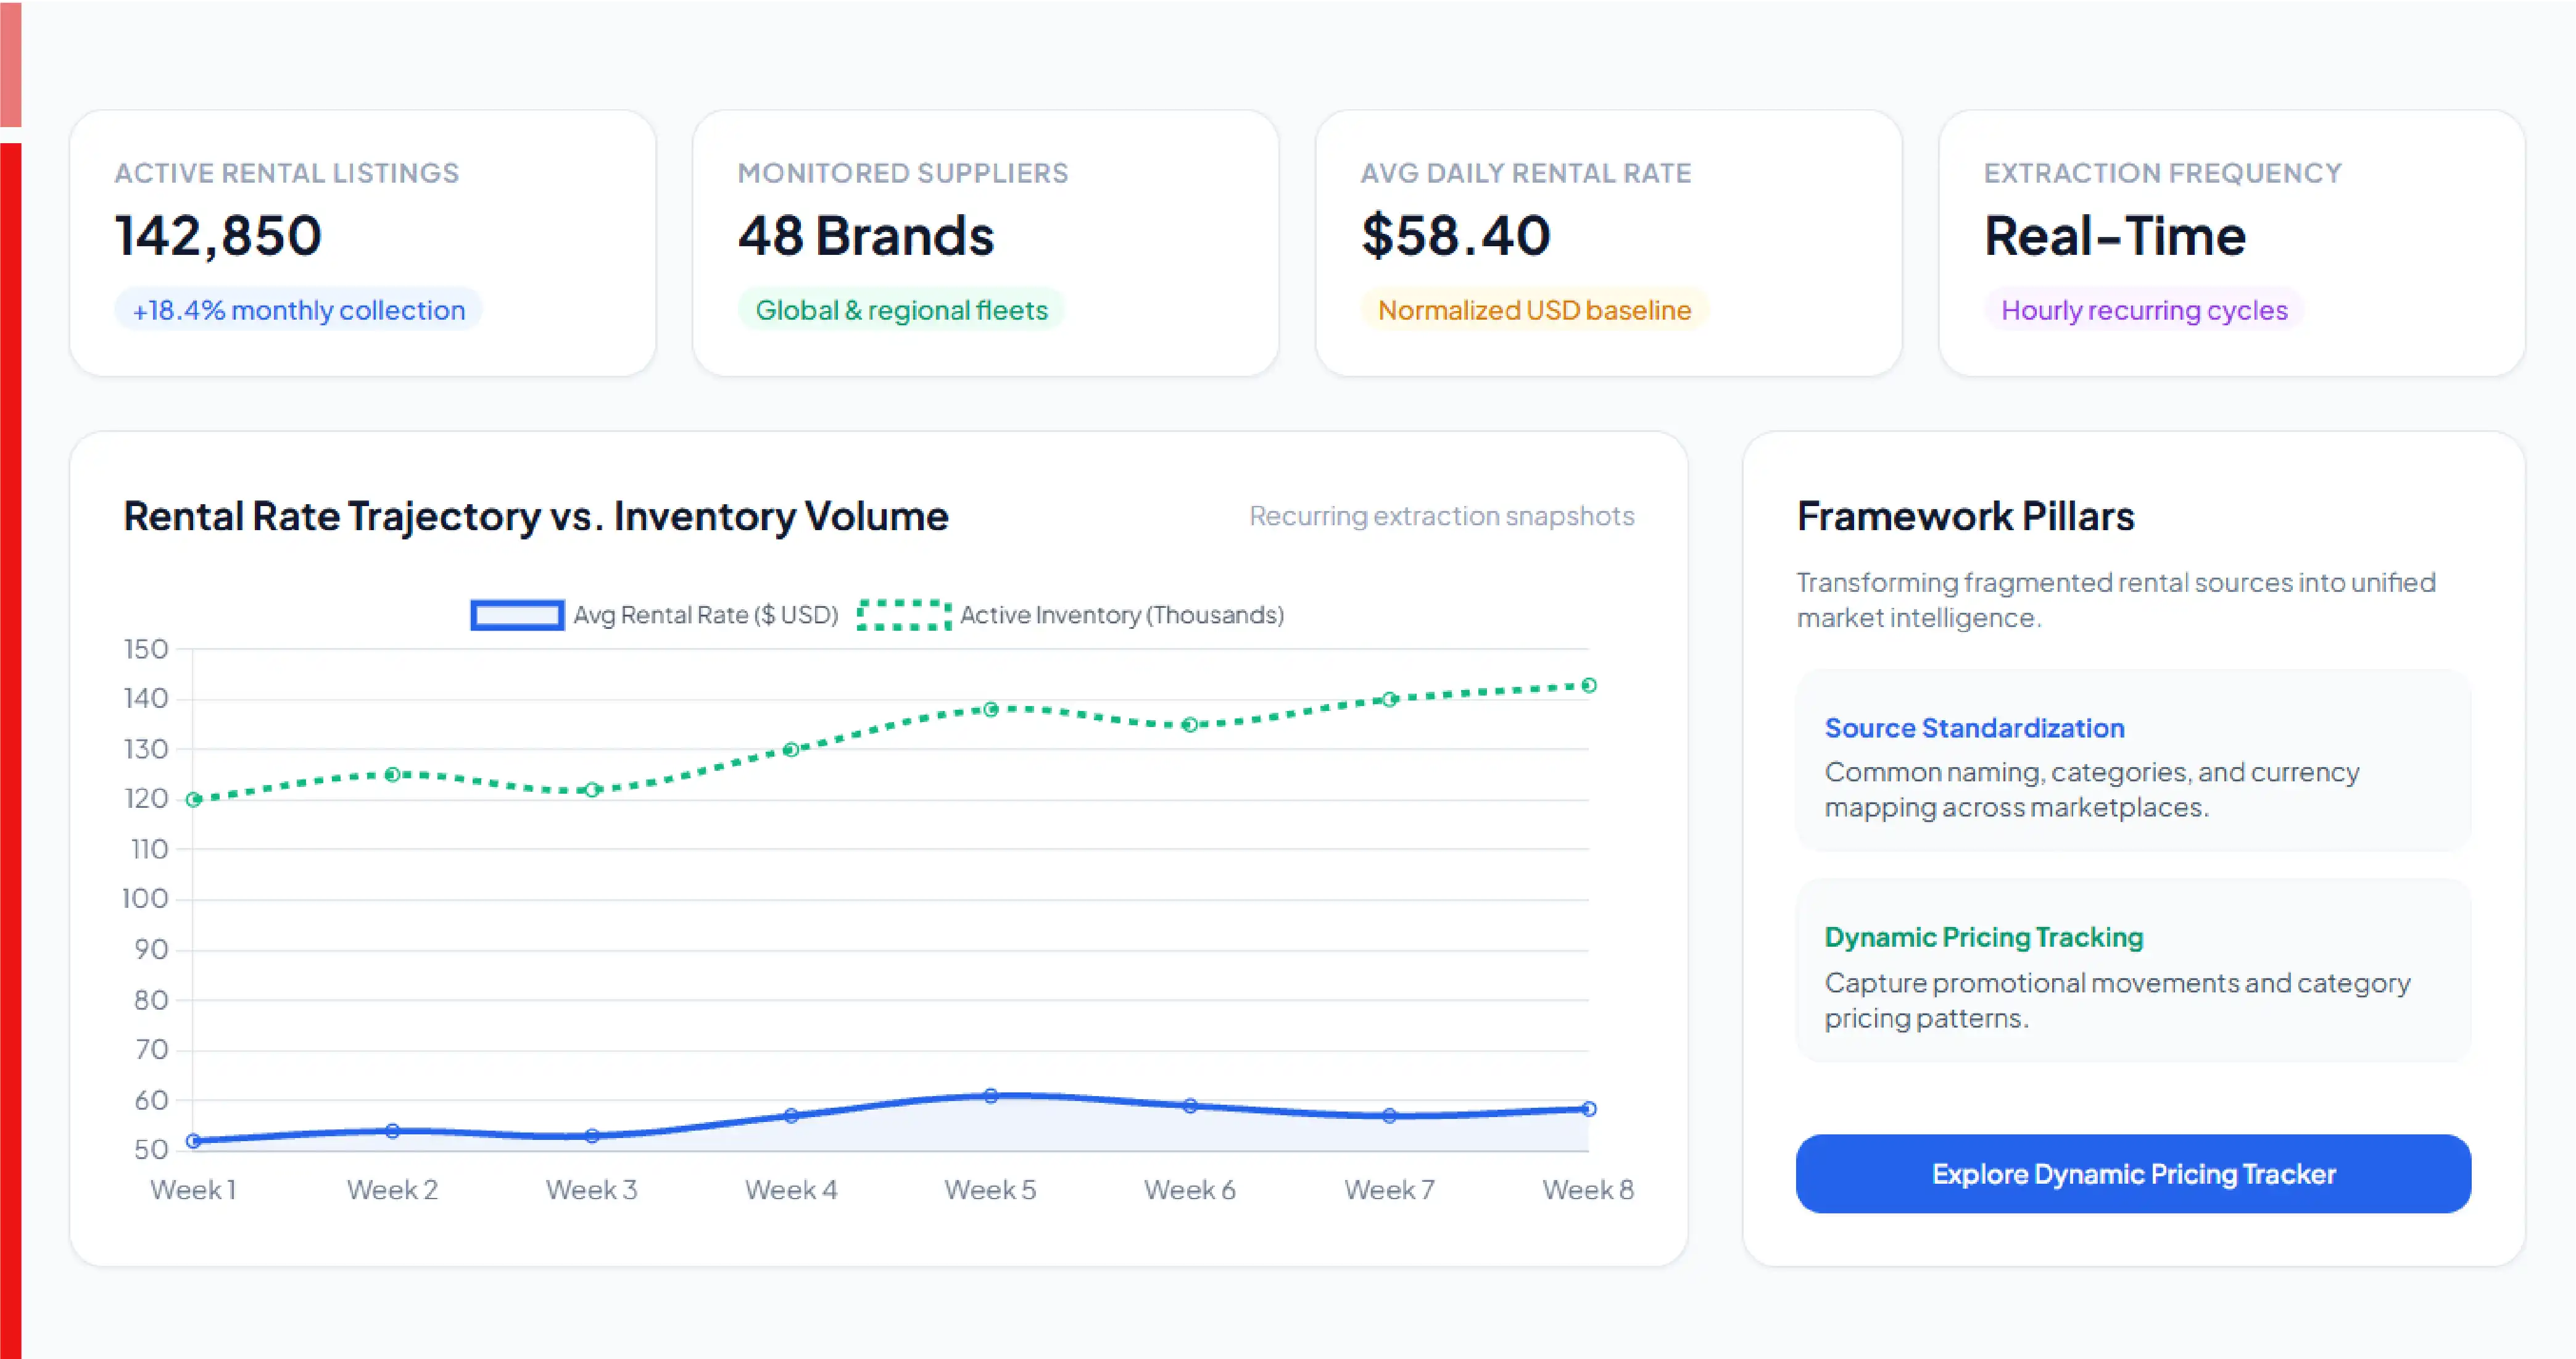Click the 'AVG DAILY RENTAL RATE' card label
This screenshot has width=2576, height=1359.
(1526, 173)
